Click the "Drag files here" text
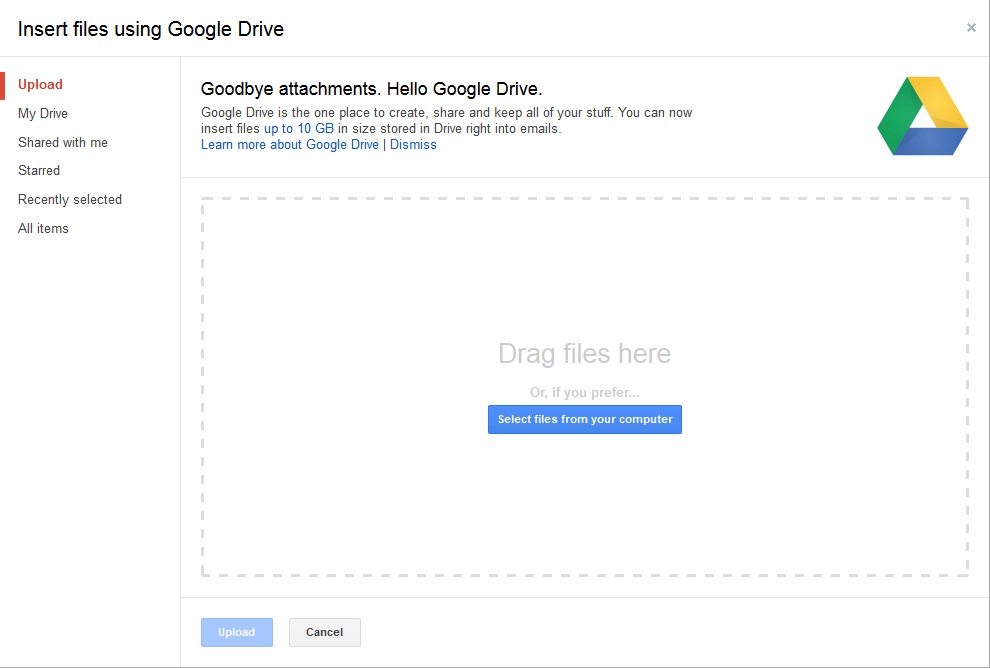This screenshot has width=990, height=668. coord(585,354)
